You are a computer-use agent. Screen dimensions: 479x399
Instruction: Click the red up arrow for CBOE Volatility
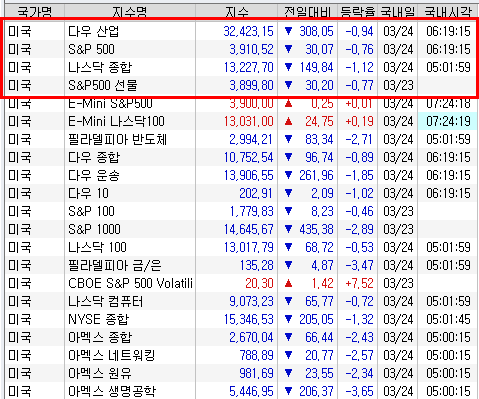point(289,283)
